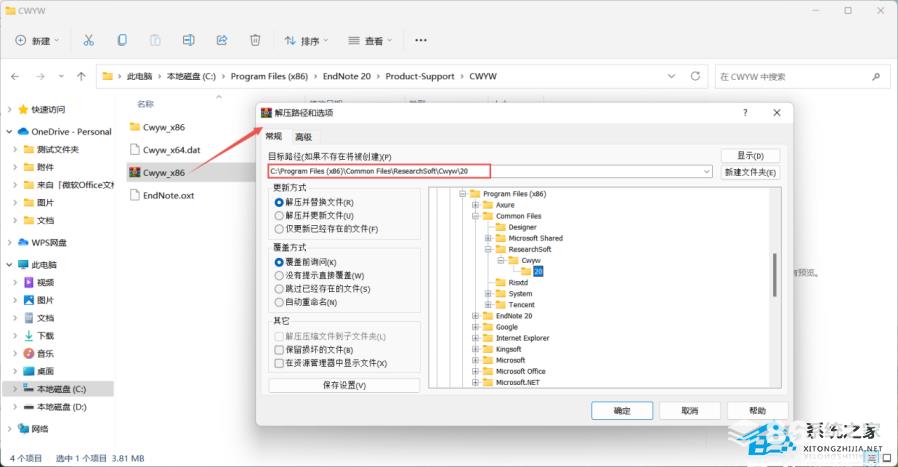Collapse the ResearchSoft tree node
The width and height of the screenshot is (898, 467).
[488, 249]
